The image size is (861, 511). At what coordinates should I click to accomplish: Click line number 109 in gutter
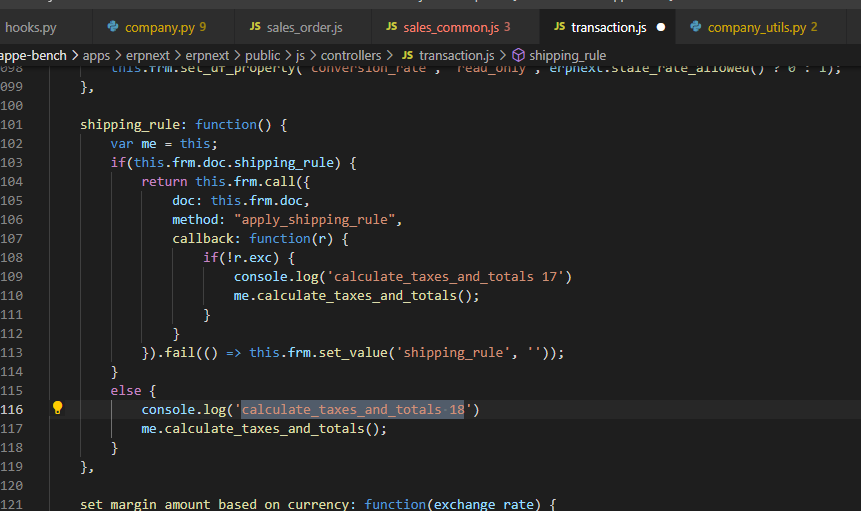click(x=12, y=277)
